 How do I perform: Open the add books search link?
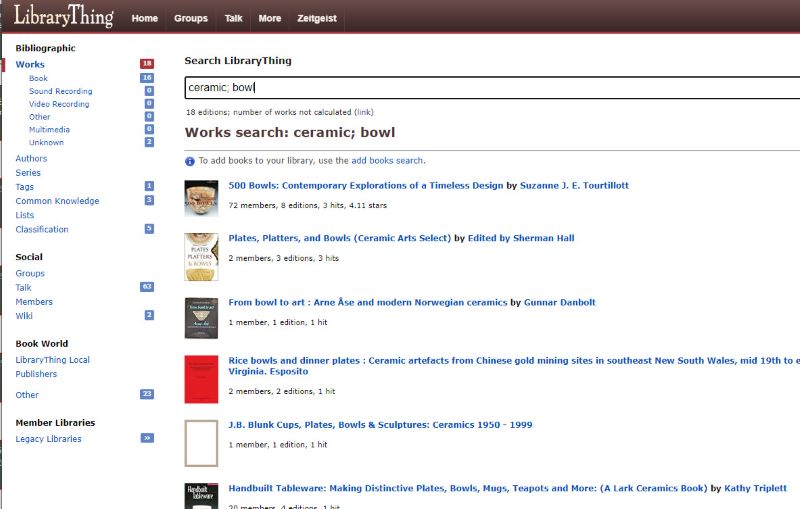pyautogui.click(x=387, y=161)
